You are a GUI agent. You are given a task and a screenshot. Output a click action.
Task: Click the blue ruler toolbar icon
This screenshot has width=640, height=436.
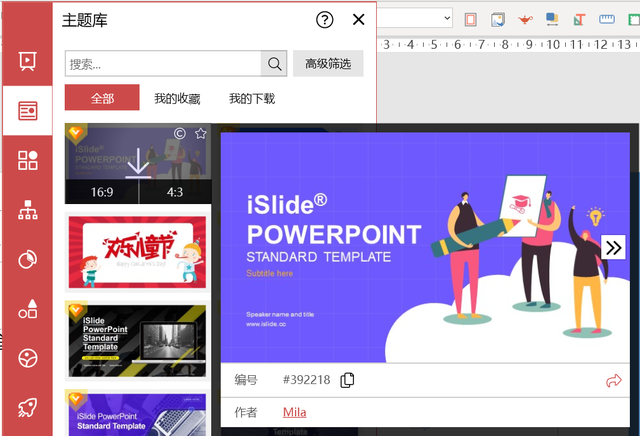(x=607, y=19)
